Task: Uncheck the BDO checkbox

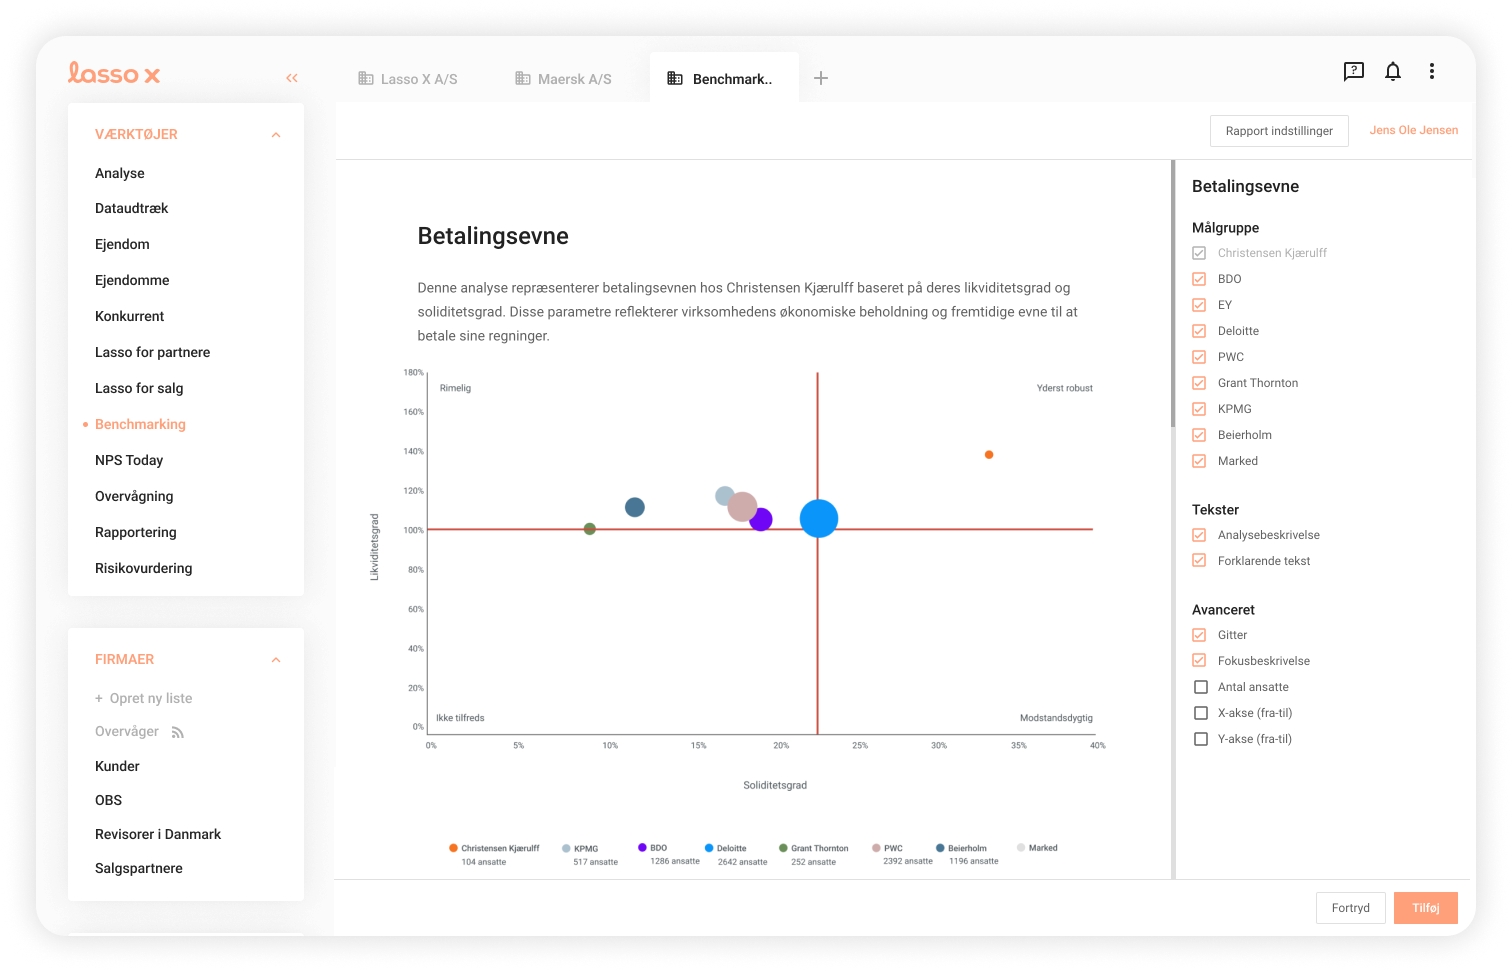Action: tap(1199, 279)
